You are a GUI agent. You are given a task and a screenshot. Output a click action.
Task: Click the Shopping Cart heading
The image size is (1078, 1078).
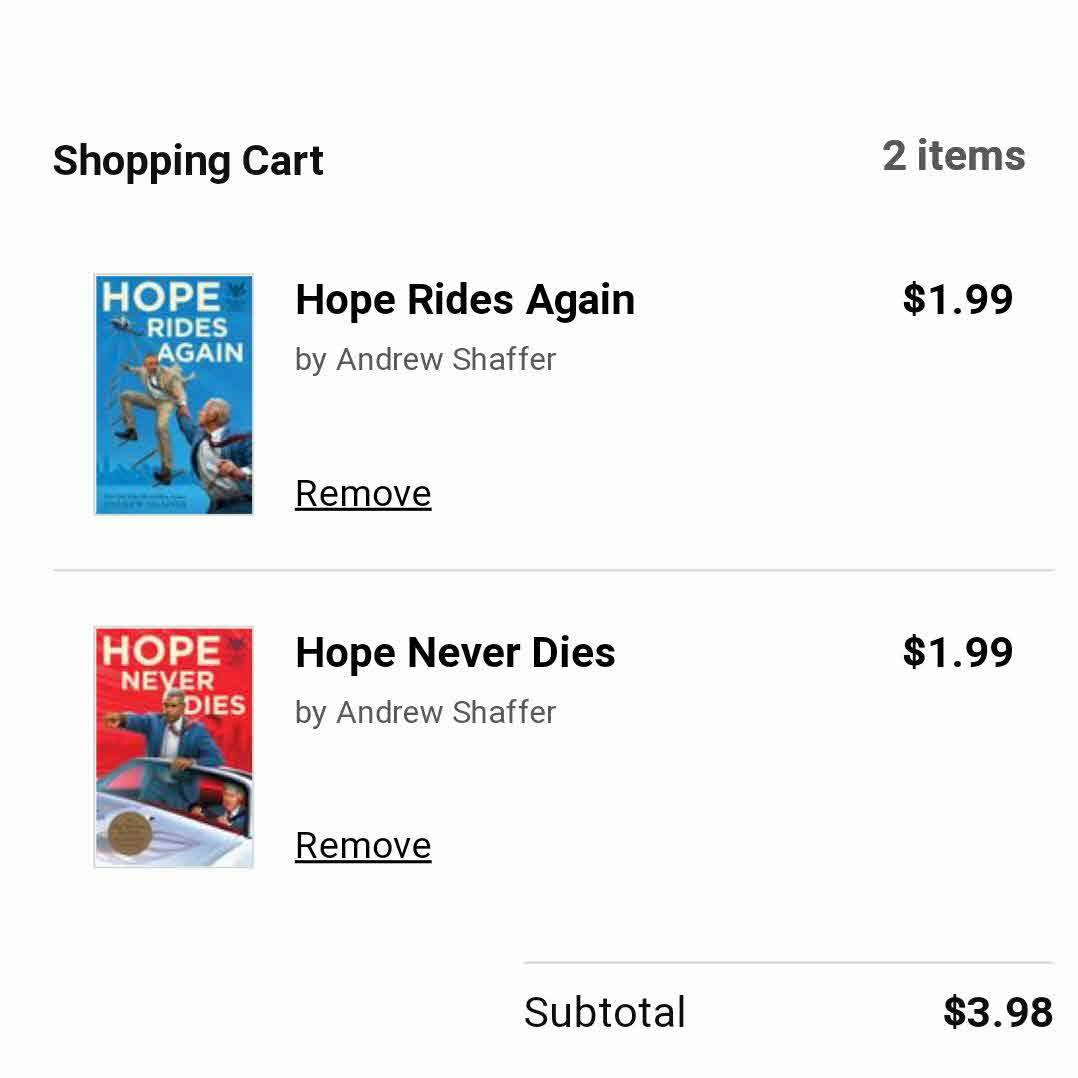tap(188, 161)
